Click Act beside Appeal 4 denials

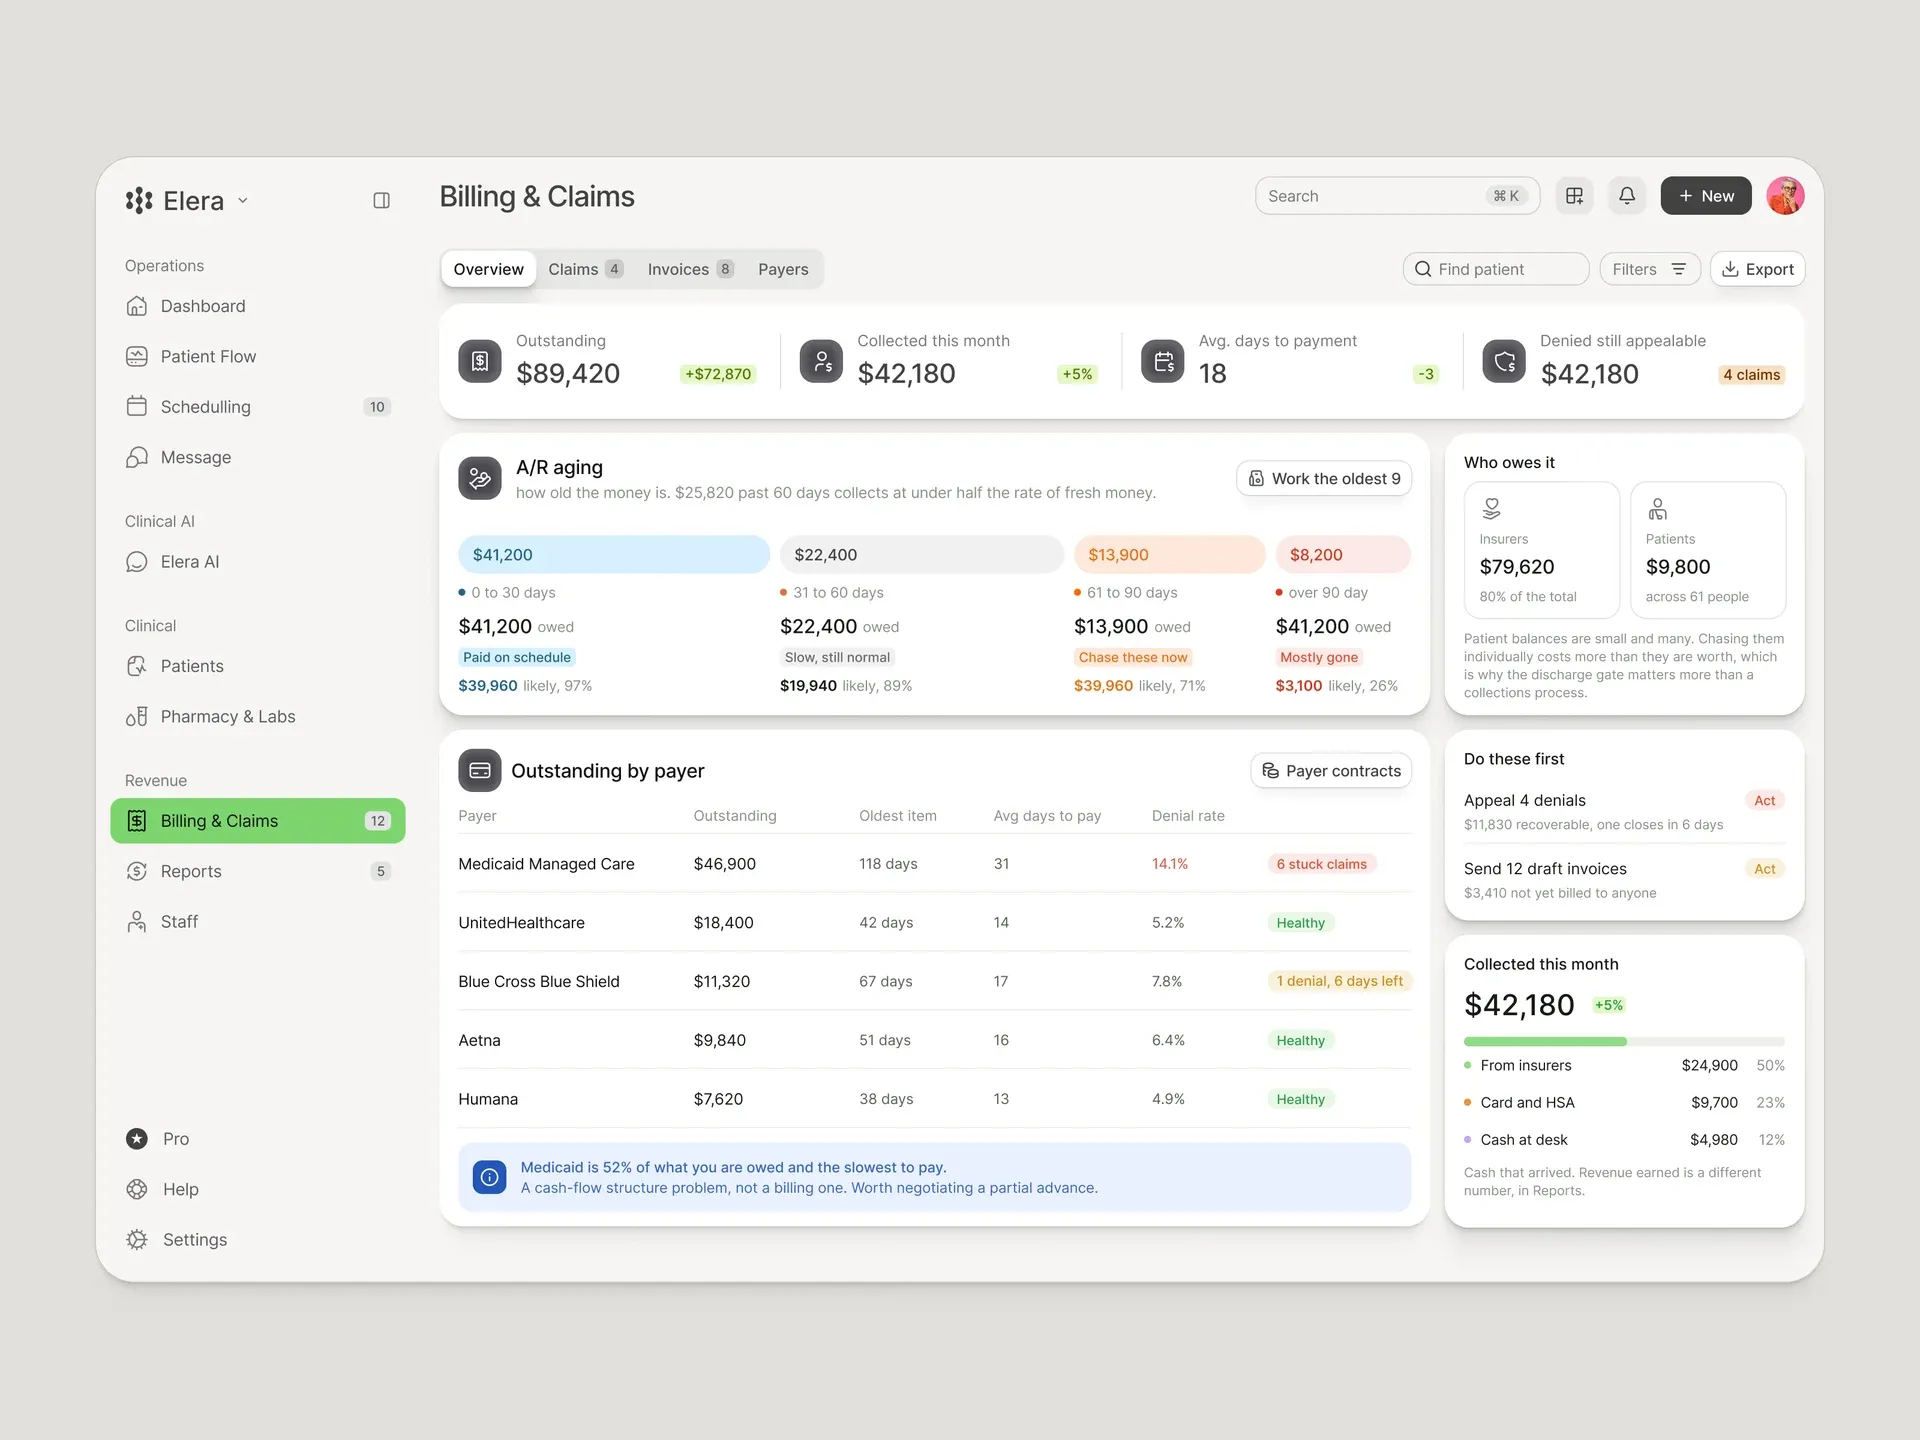[x=1764, y=801]
